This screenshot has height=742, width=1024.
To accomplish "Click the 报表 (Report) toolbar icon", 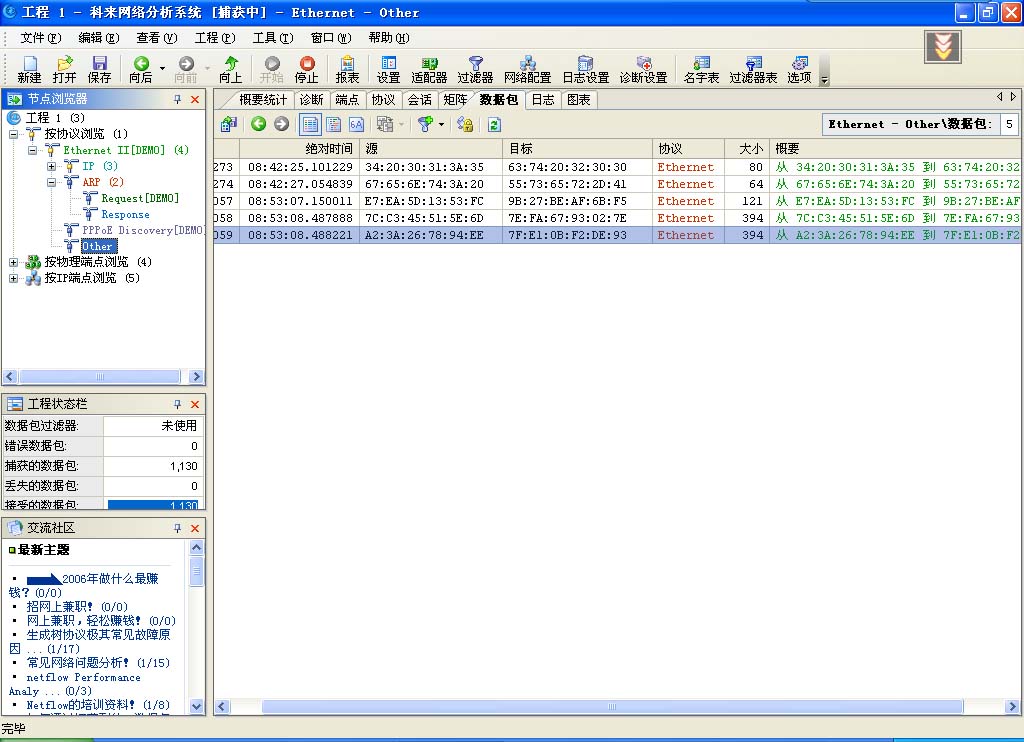I will click(347, 68).
